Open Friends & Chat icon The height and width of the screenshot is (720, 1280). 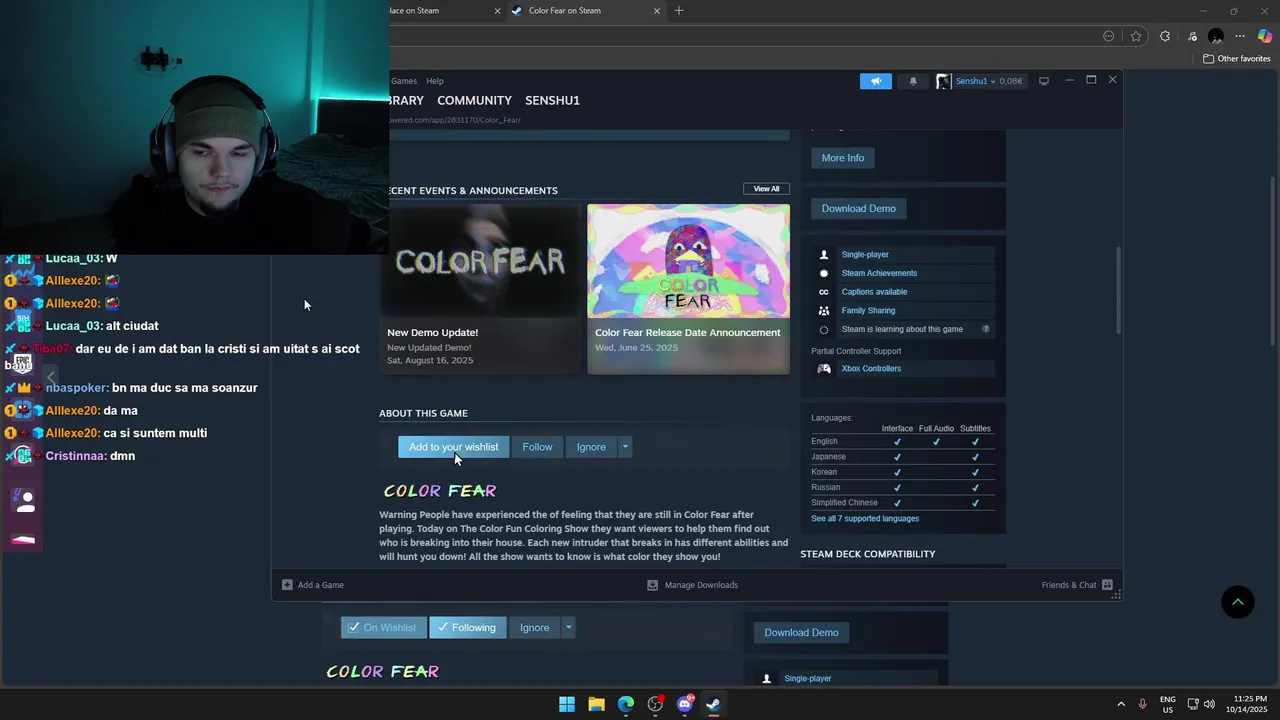coord(1107,585)
